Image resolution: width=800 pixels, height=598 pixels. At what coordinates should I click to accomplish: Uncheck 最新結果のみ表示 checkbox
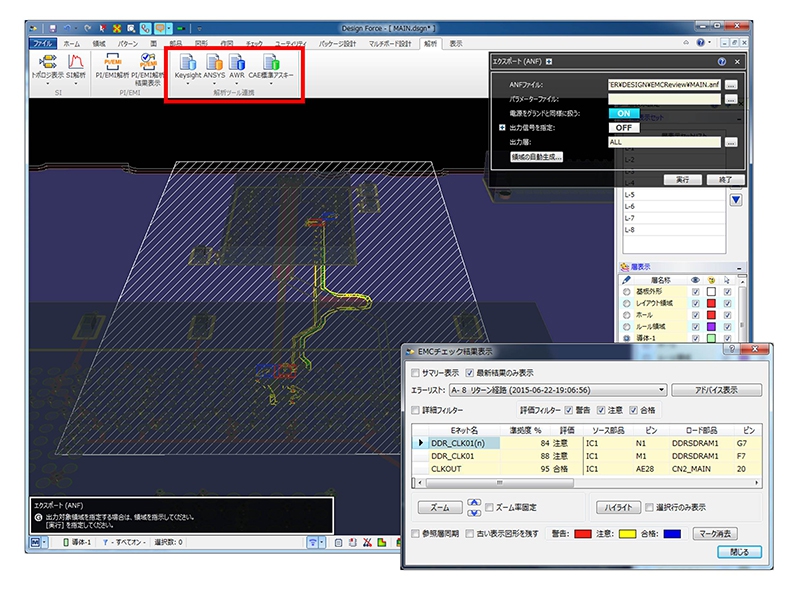point(469,373)
